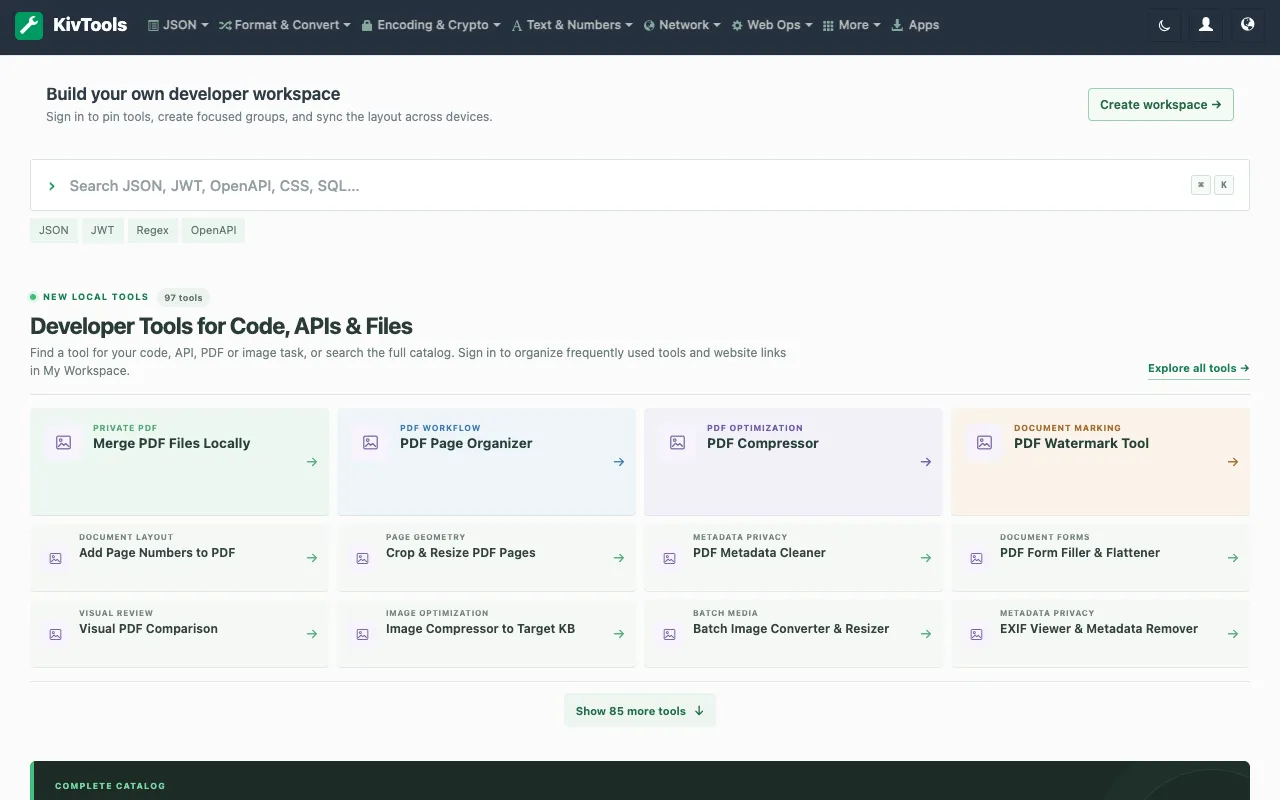Click the Create workspace button
The height and width of the screenshot is (800, 1280).
coord(1160,104)
